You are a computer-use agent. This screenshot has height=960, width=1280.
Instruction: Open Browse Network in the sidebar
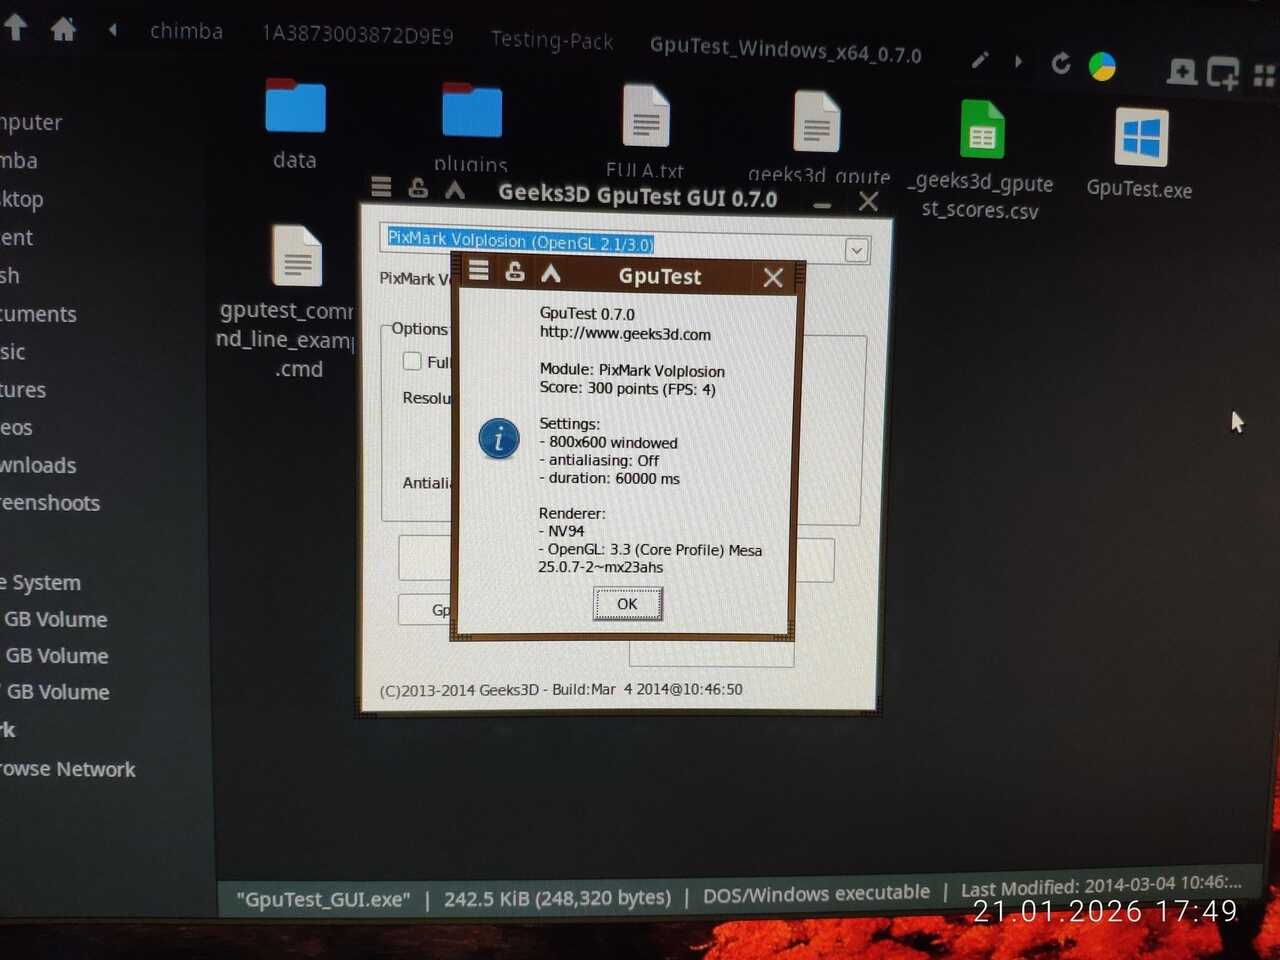68,769
